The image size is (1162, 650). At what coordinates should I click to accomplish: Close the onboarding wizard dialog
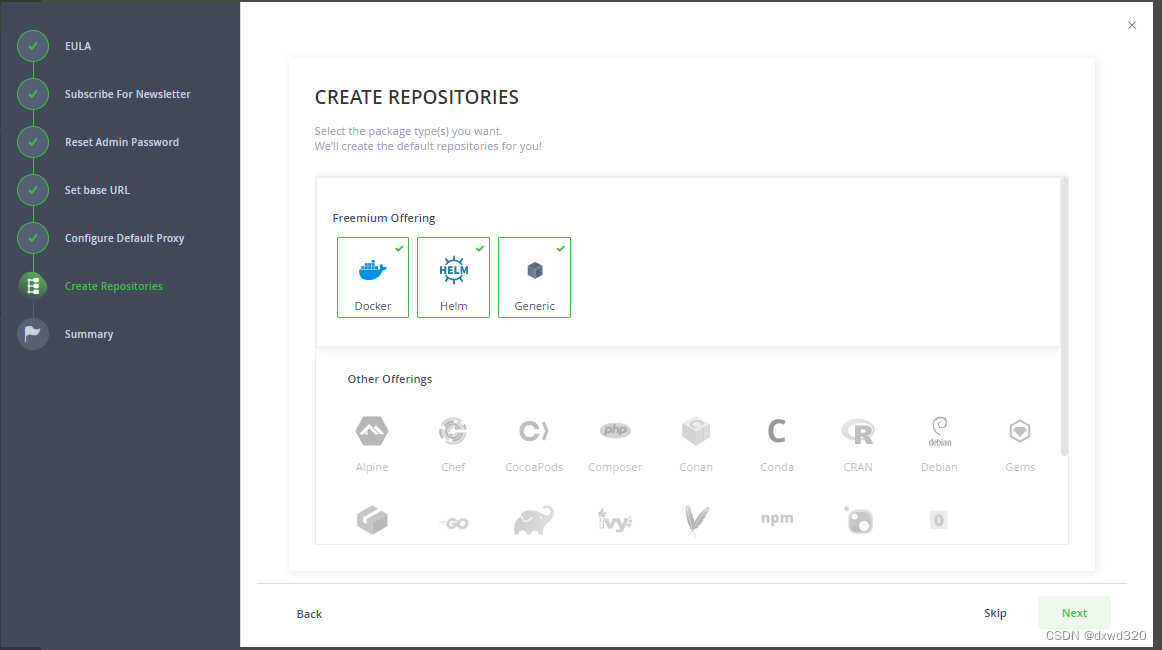click(x=1132, y=25)
